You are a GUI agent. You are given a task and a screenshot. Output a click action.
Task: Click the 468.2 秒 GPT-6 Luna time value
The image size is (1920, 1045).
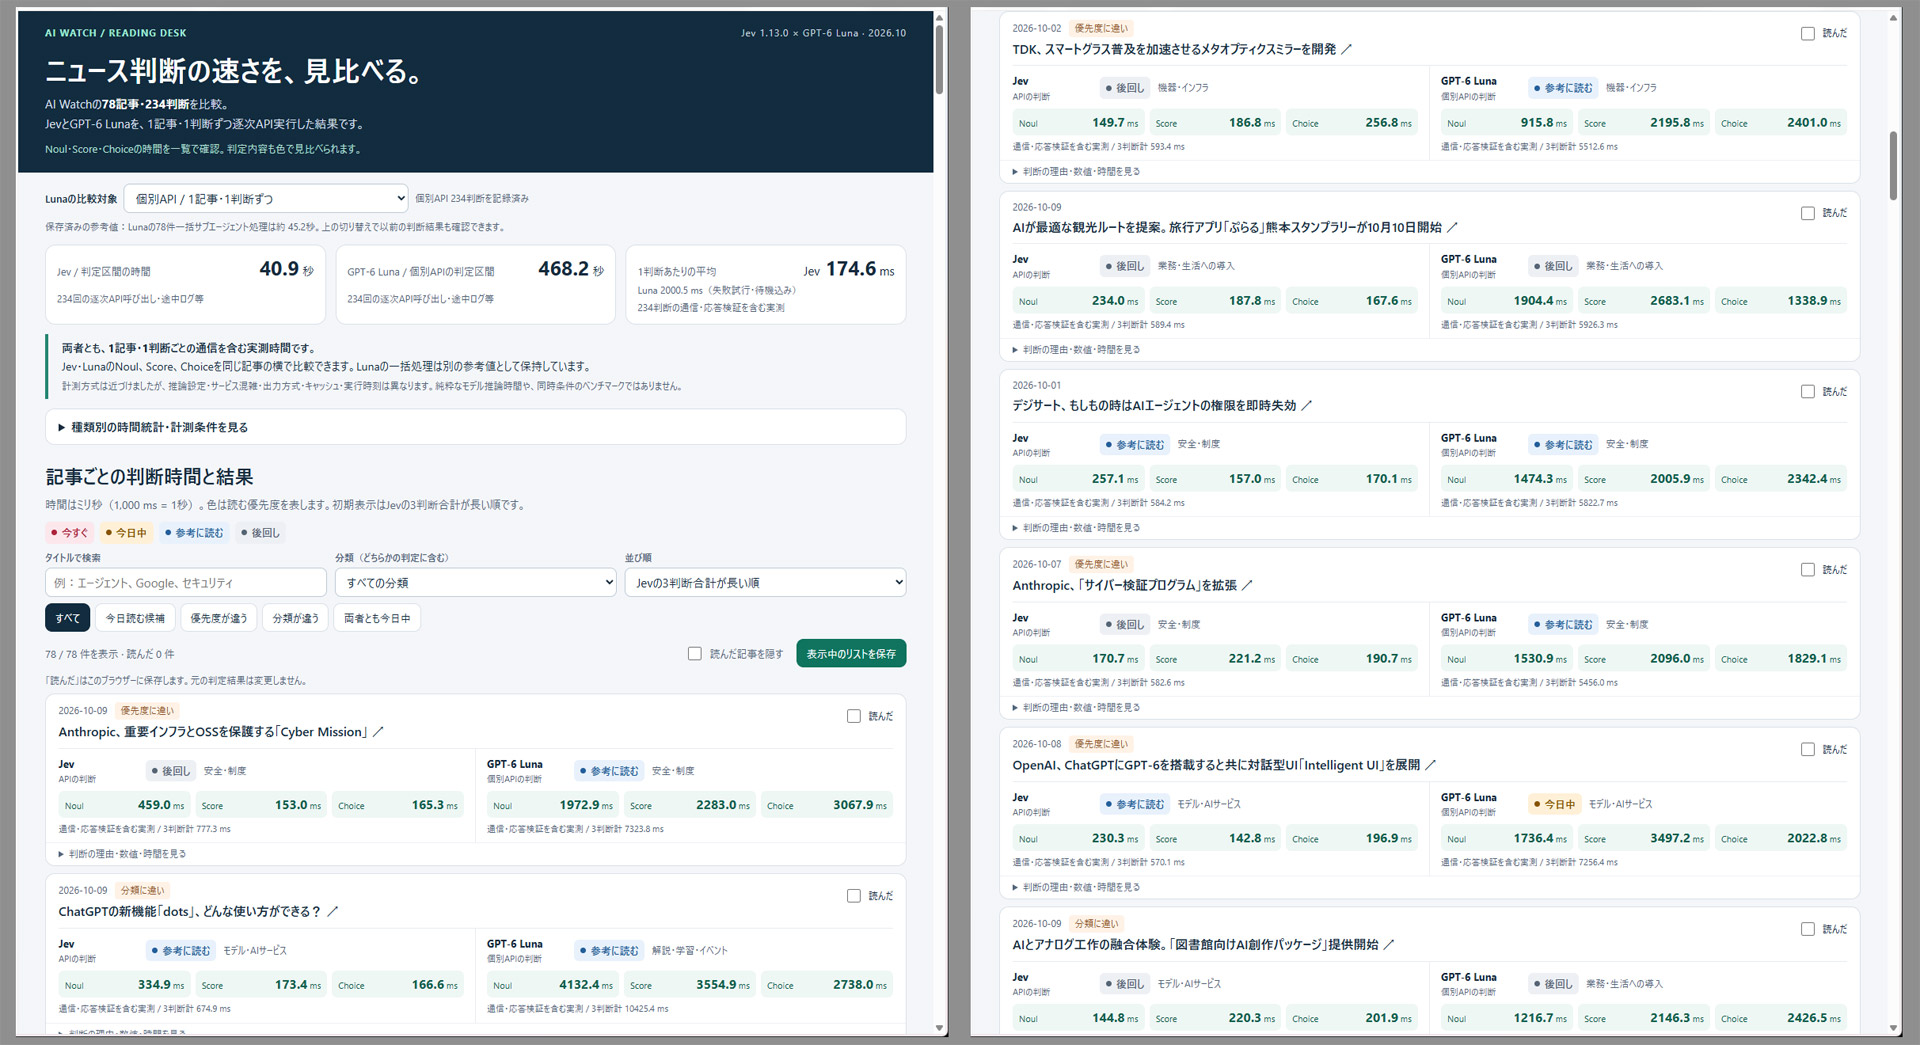[x=571, y=269]
